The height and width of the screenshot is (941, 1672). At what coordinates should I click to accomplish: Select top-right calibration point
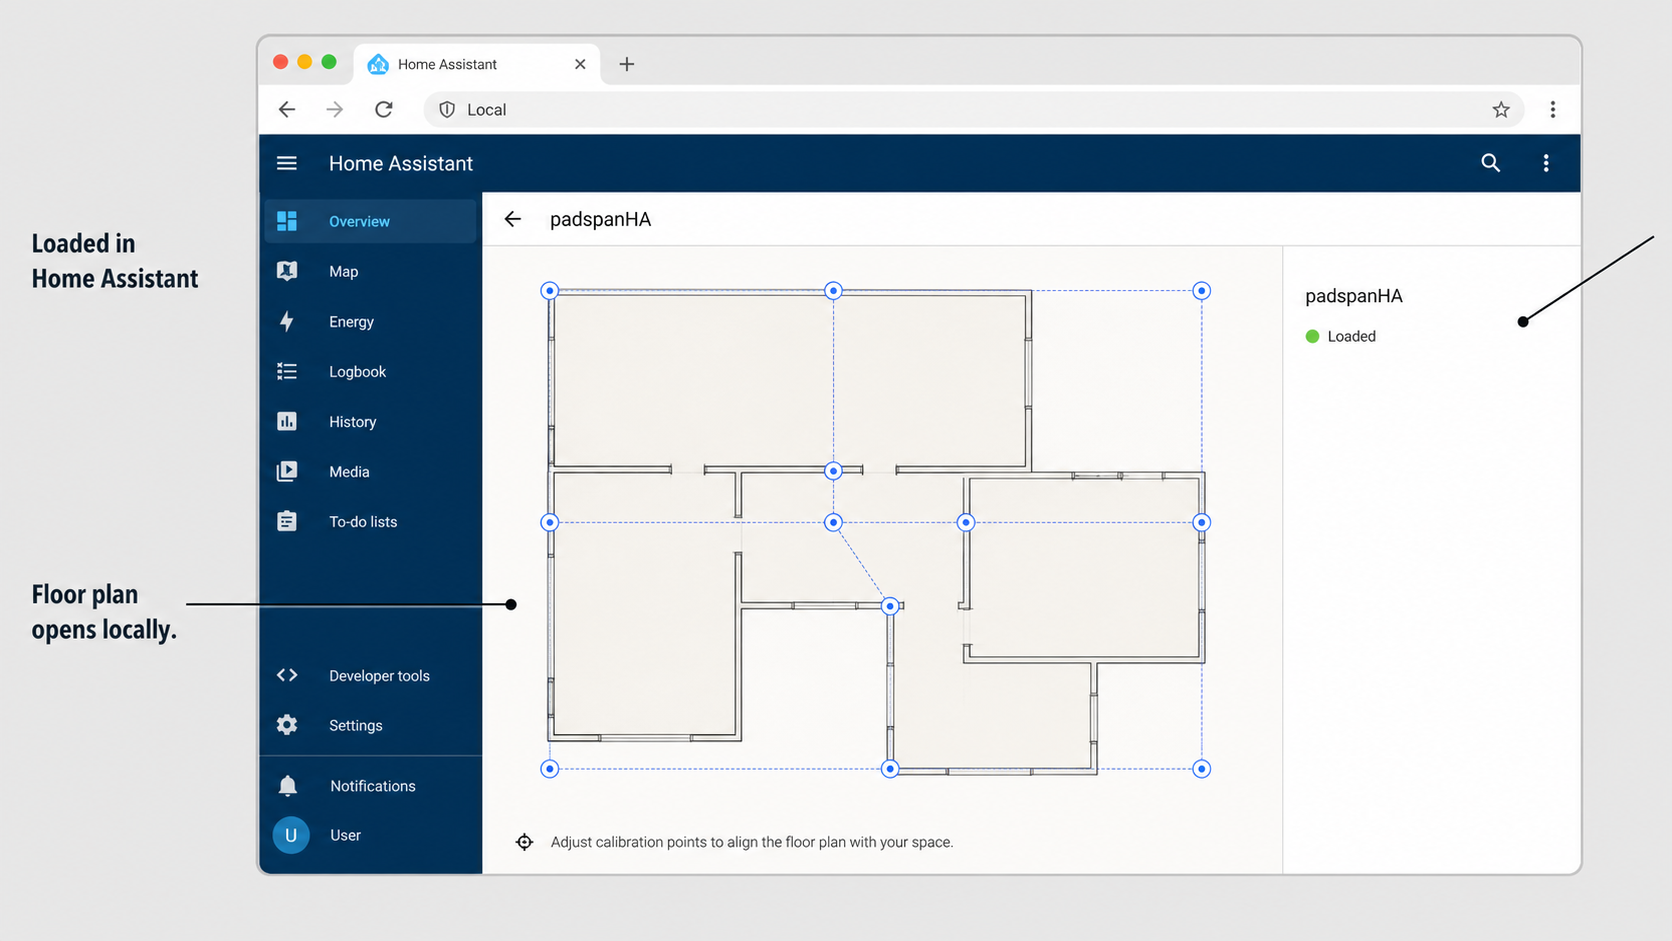pos(1202,291)
